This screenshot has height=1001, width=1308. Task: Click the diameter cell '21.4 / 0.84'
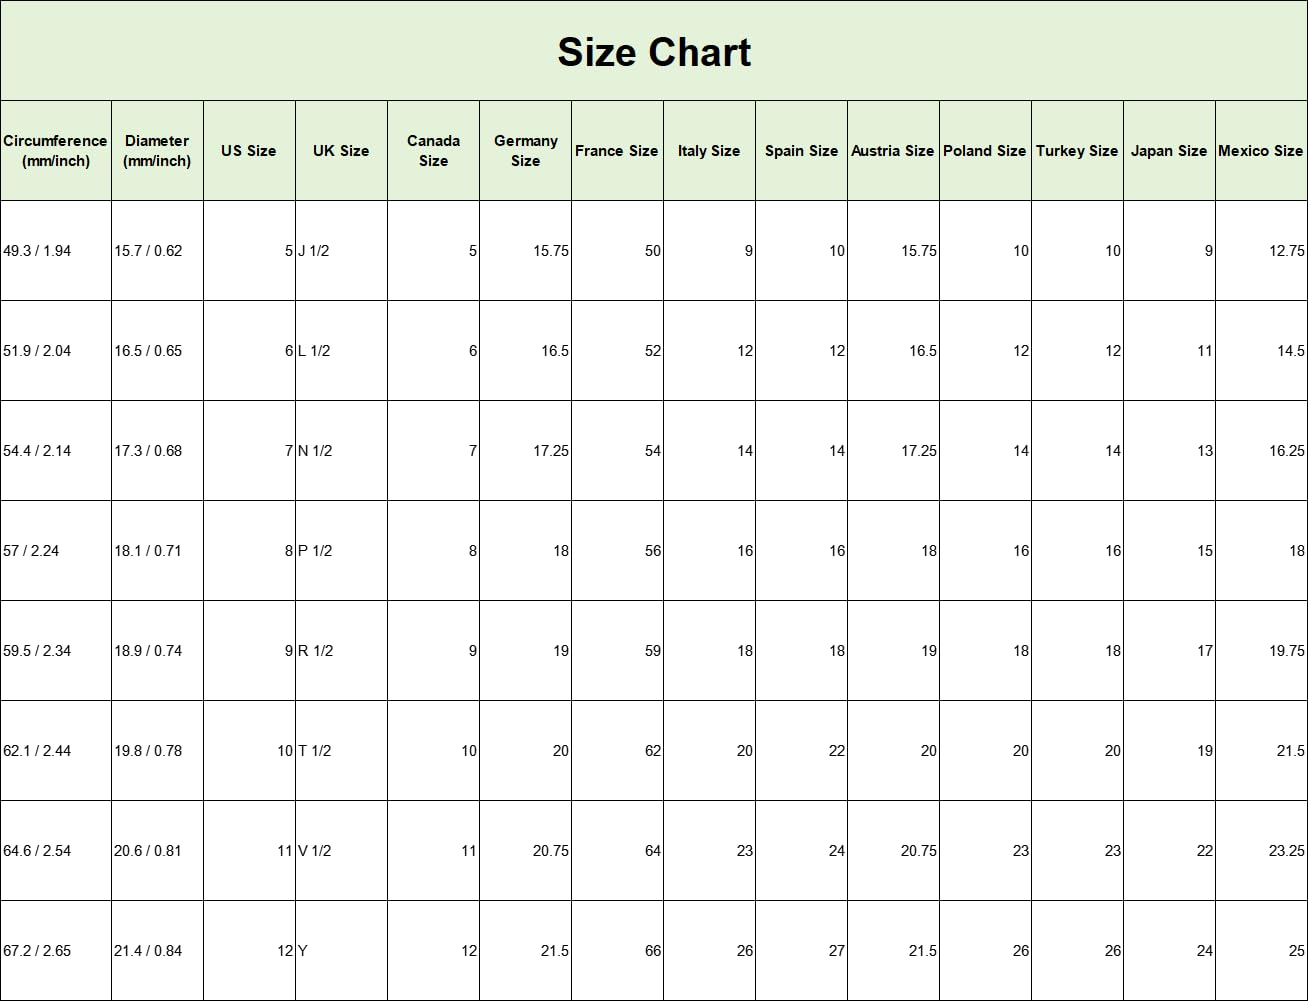(x=157, y=951)
